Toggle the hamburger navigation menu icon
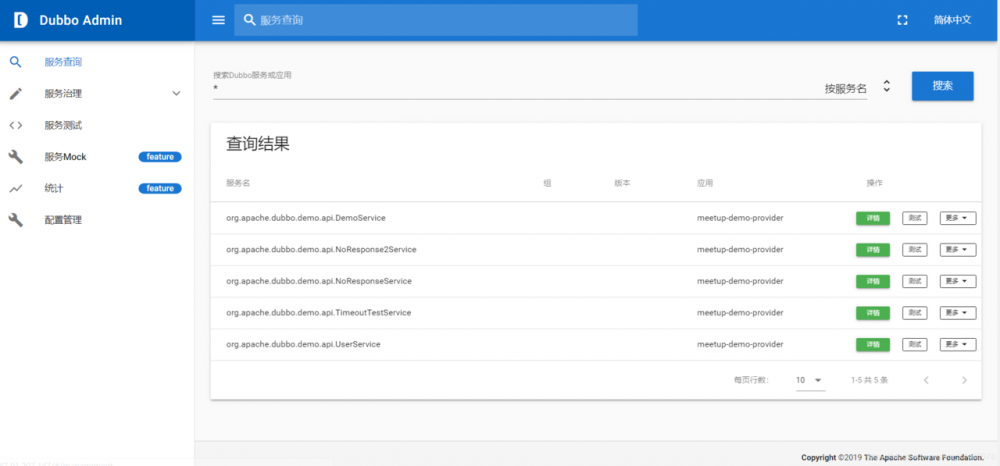 [219, 20]
